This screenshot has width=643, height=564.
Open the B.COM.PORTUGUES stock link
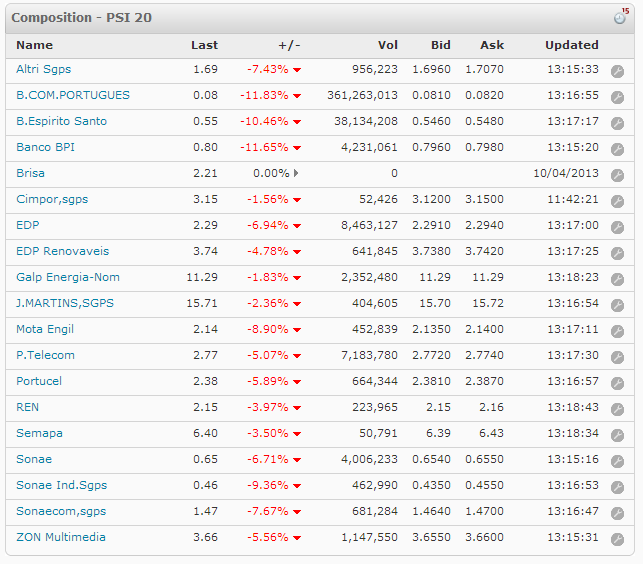73,95
